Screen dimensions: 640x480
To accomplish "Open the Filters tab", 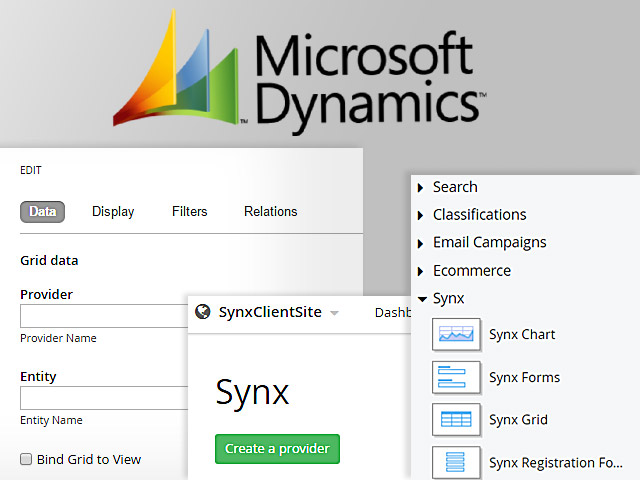I will pos(189,211).
